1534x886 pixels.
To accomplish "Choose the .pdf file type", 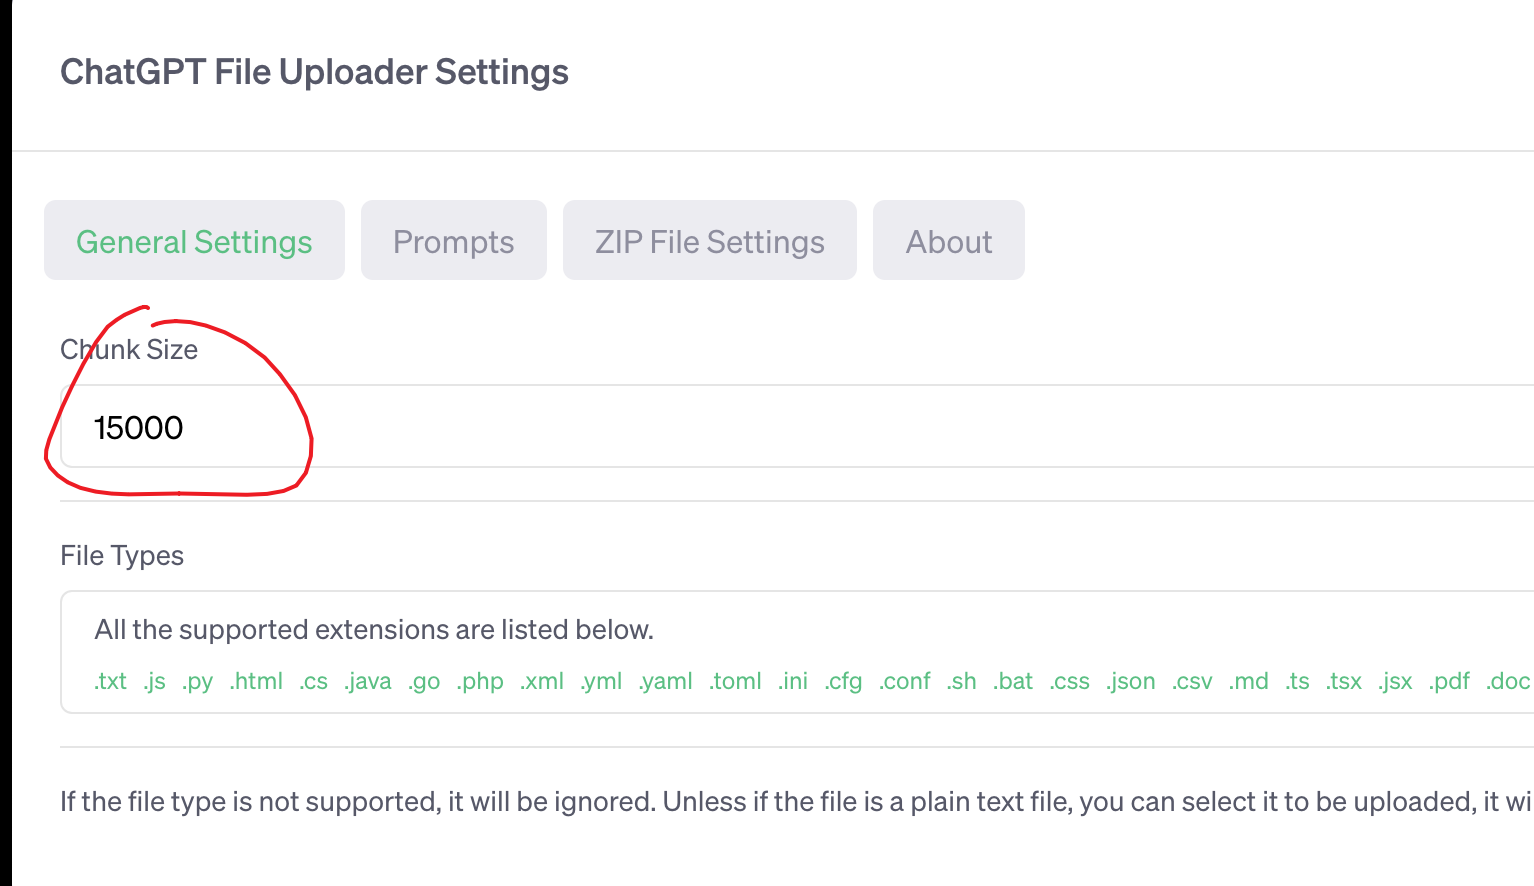I will click(x=1449, y=681).
